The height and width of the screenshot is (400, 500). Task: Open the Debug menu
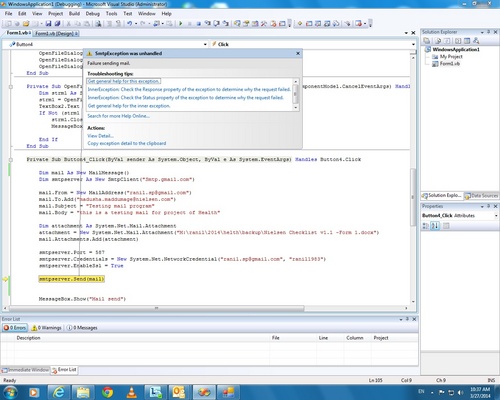[93, 14]
